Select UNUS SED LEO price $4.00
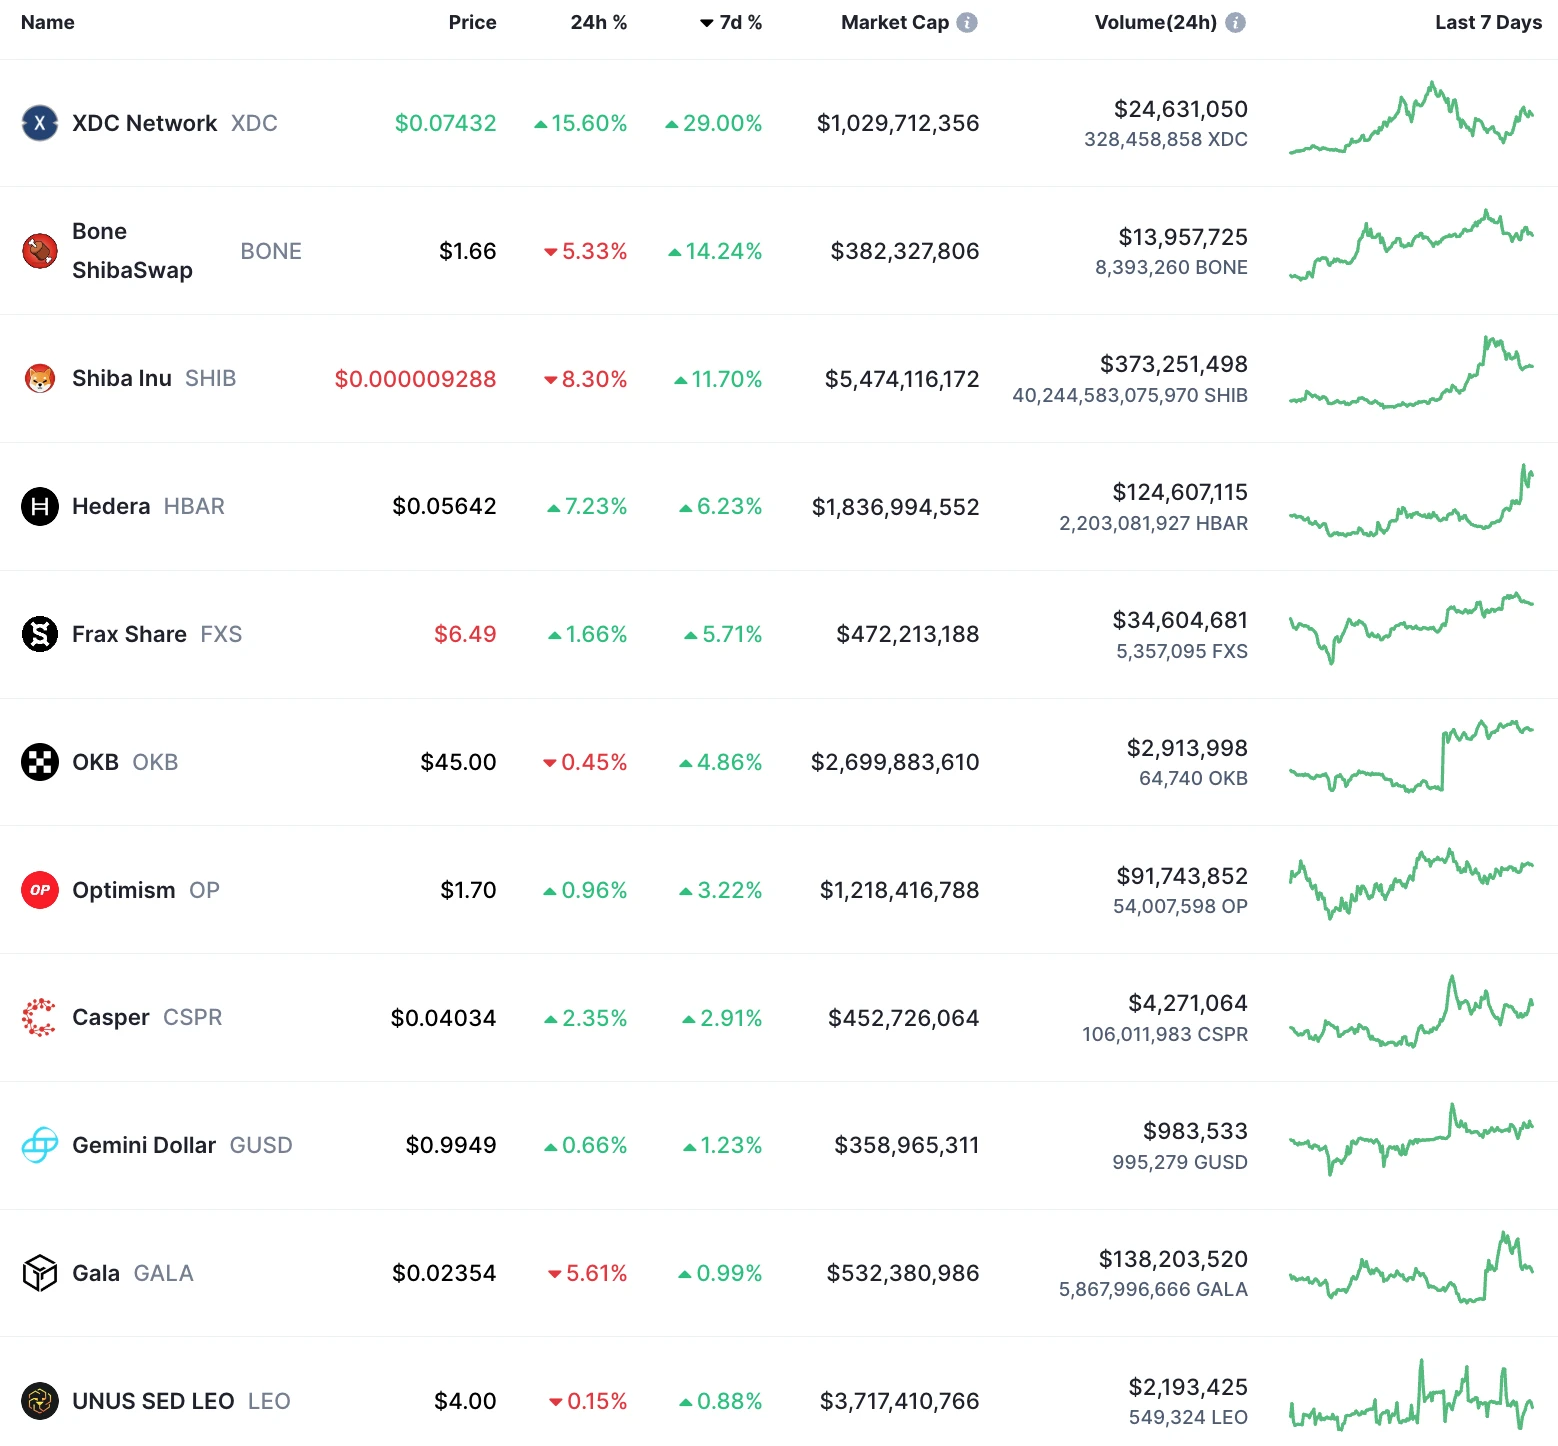 [465, 1401]
